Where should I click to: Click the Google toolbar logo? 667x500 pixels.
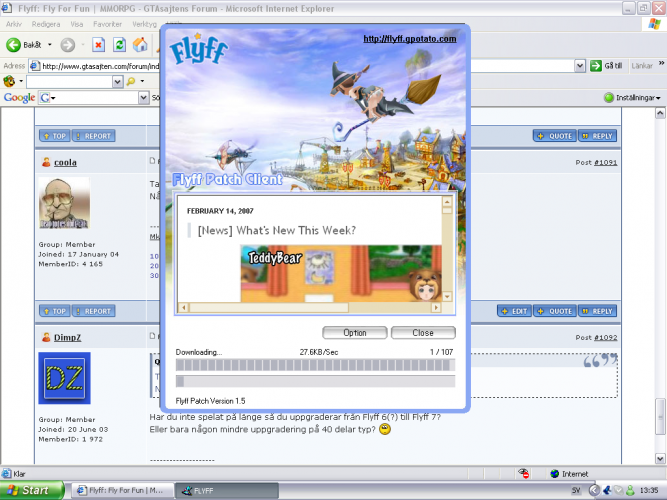[x=19, y=97]
